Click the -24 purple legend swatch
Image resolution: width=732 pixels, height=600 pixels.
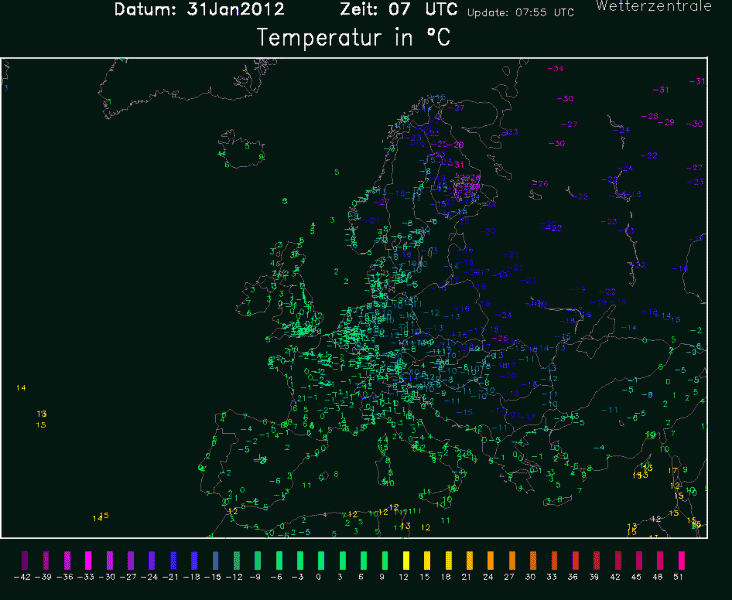153,559
